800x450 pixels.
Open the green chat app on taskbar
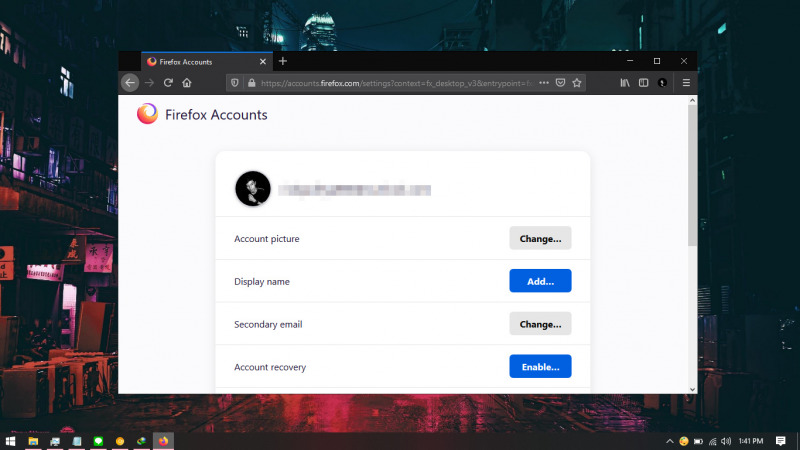click(x=98, y=441)
